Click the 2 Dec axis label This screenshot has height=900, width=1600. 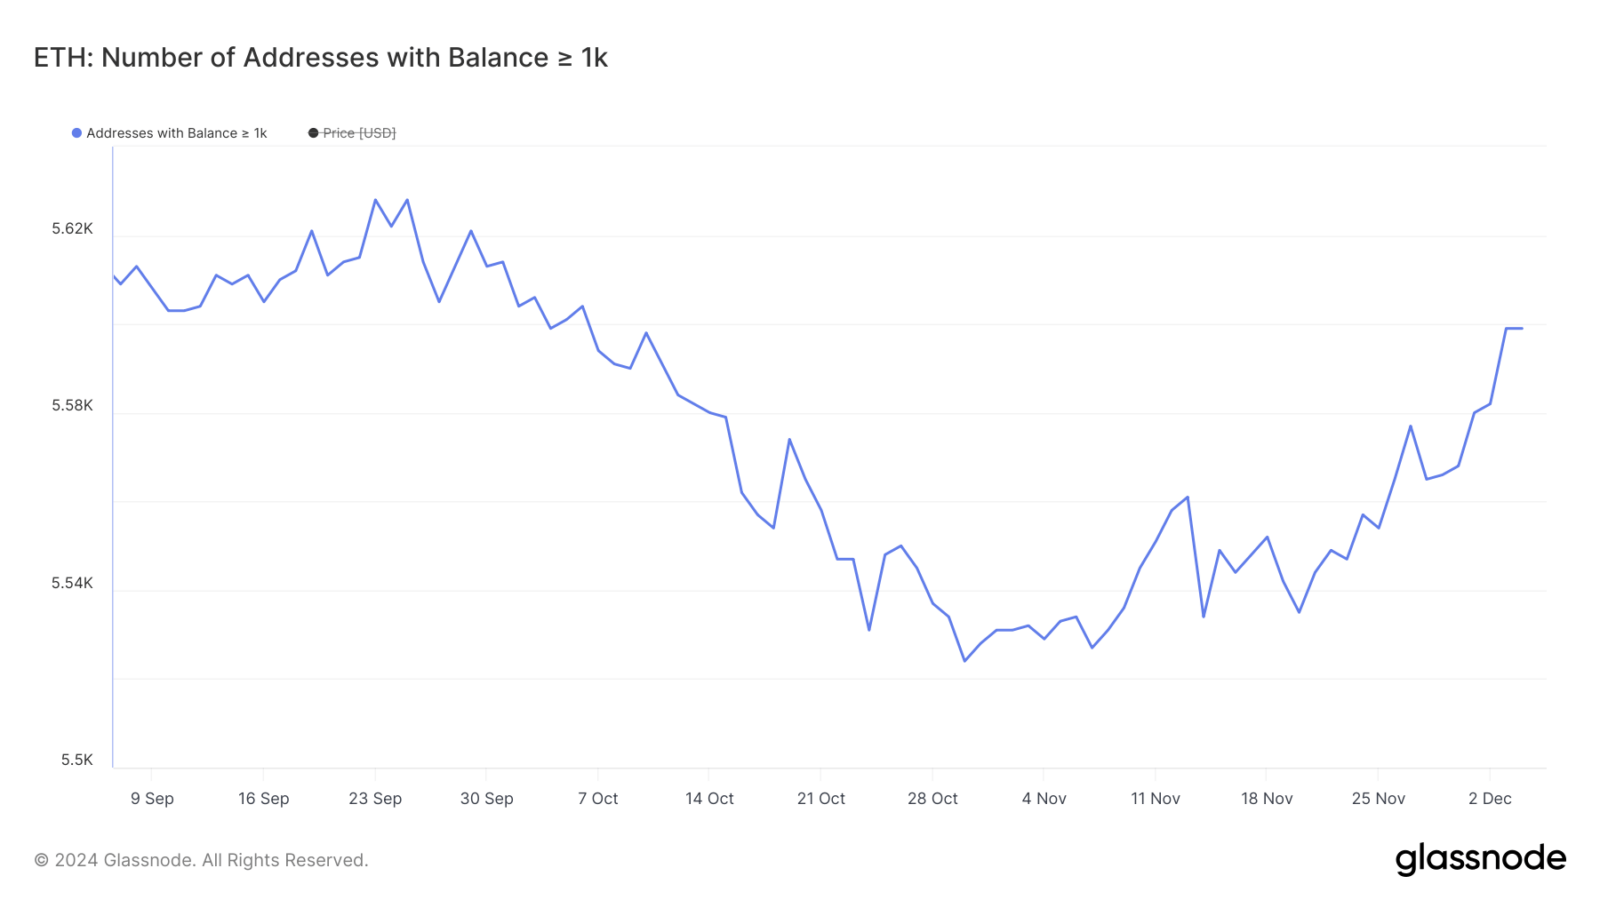[x=1490, y=798]
